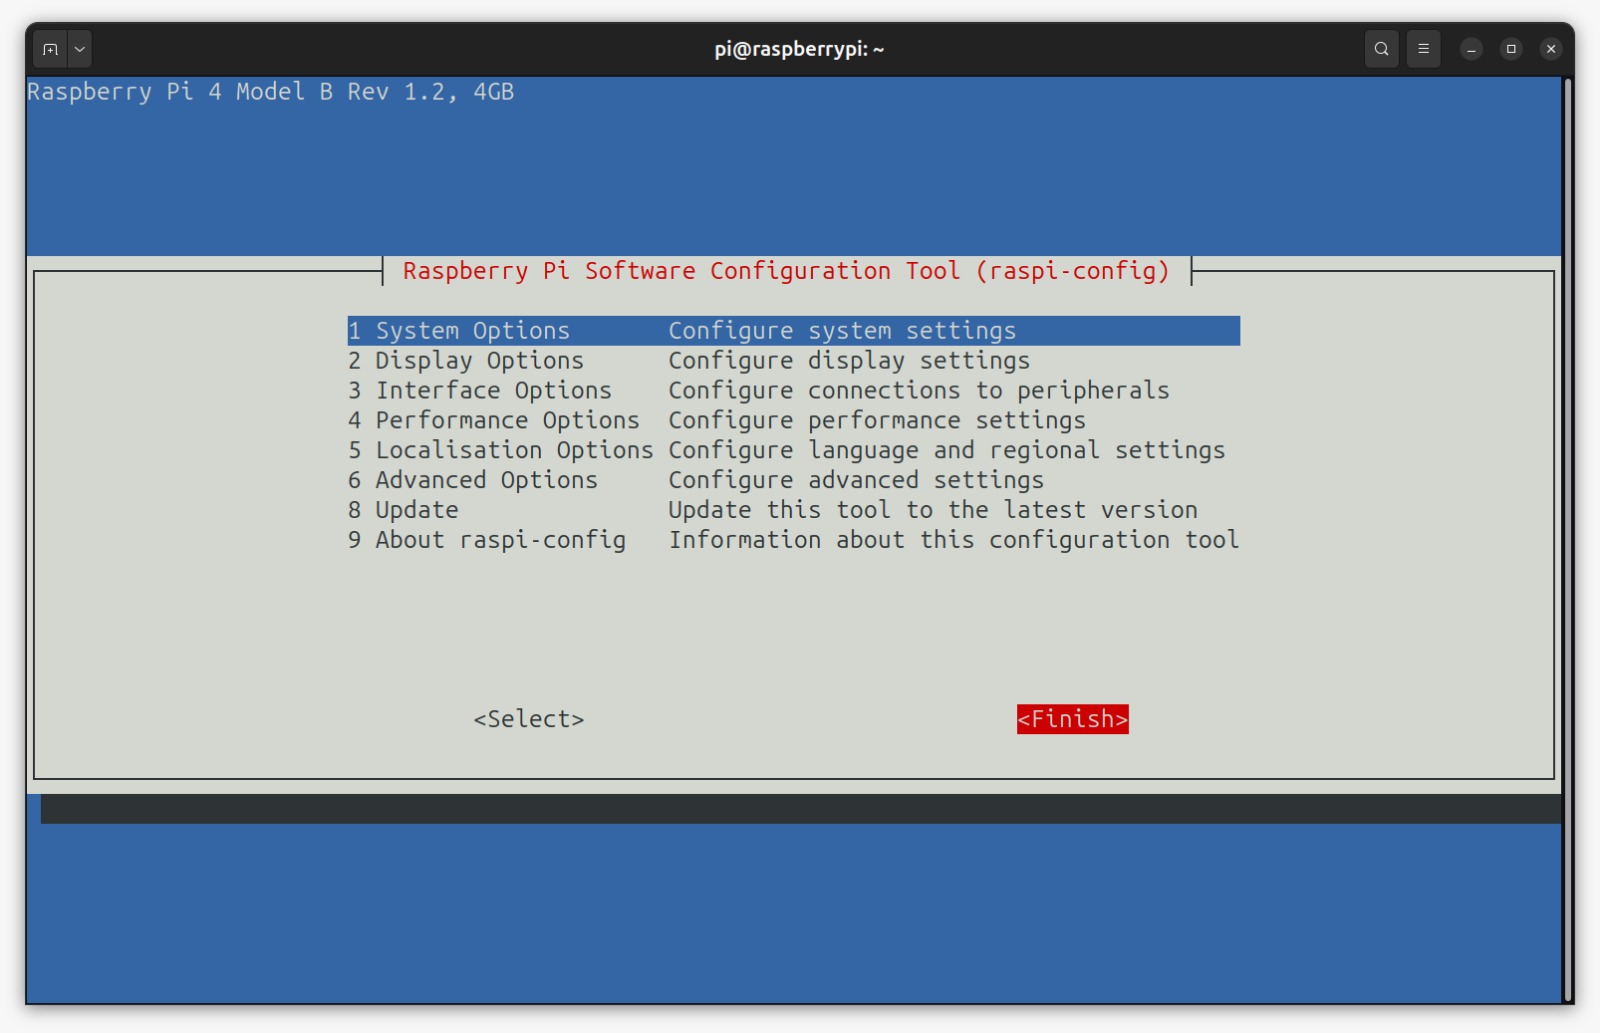1600x1033 pixels.
Task: Select 6 Advanced Options menu entry
Action: coord(794,481)
